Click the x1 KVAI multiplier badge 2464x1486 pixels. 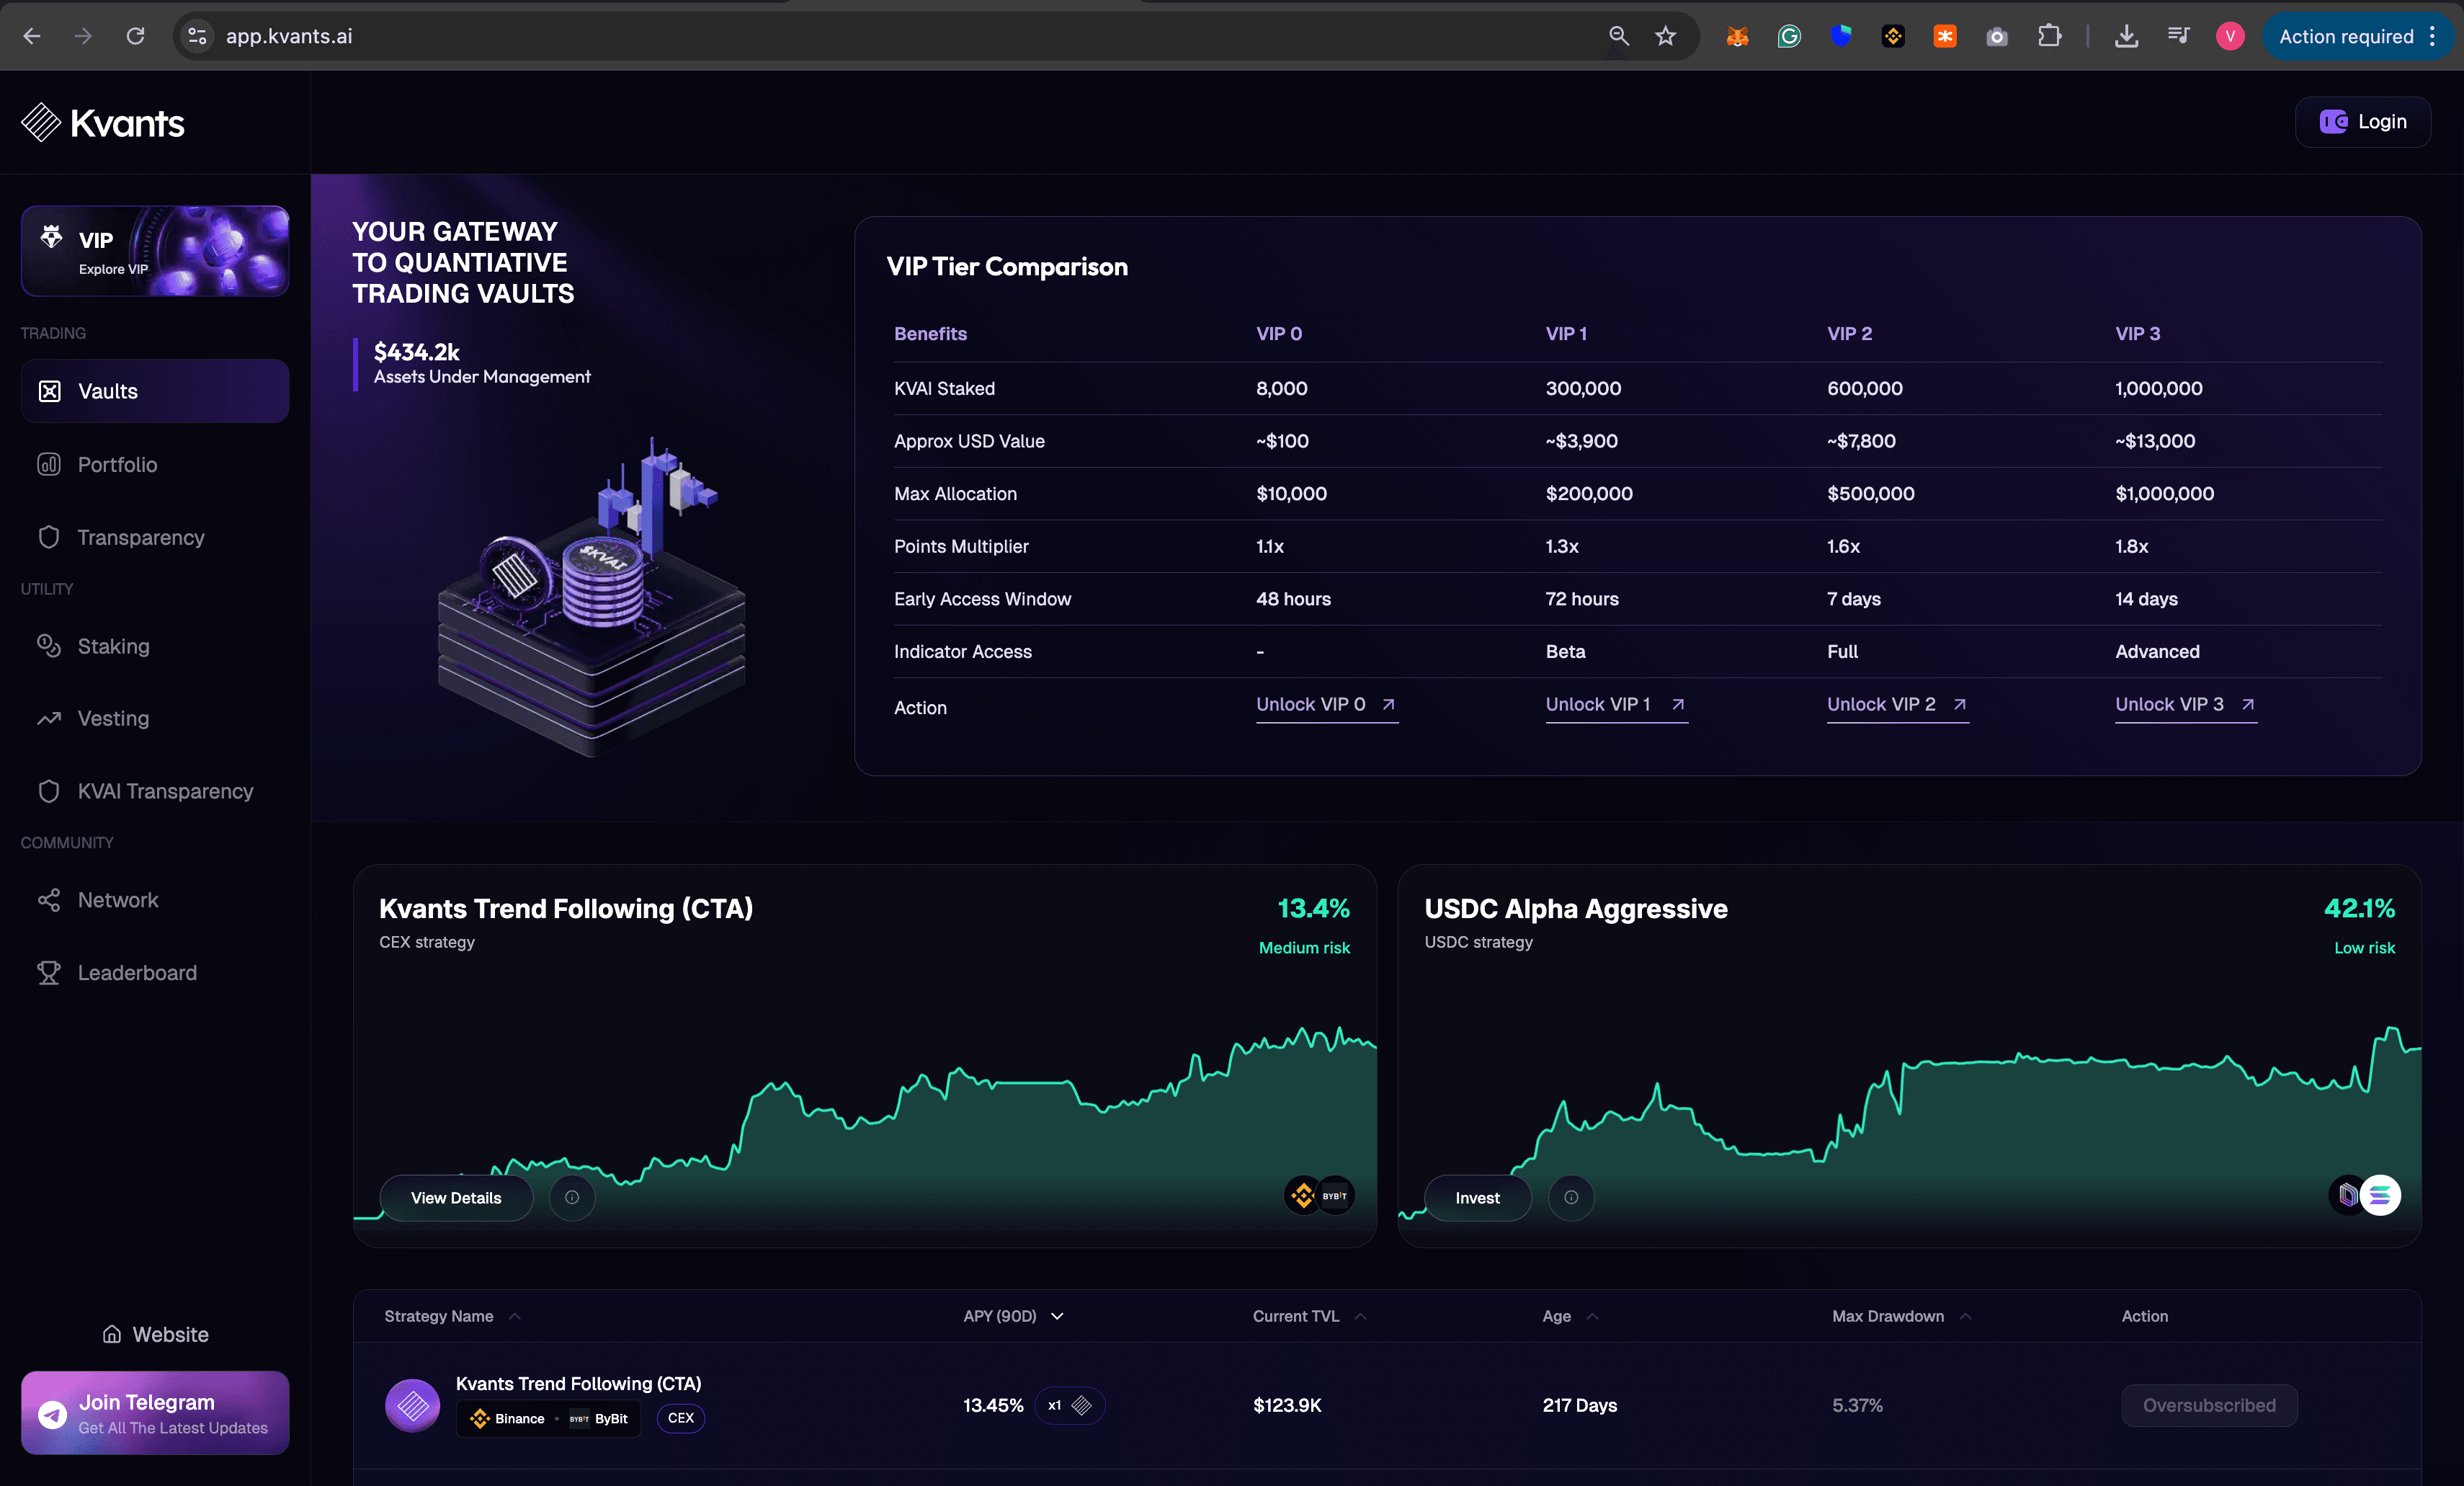coord(1069,1405)
